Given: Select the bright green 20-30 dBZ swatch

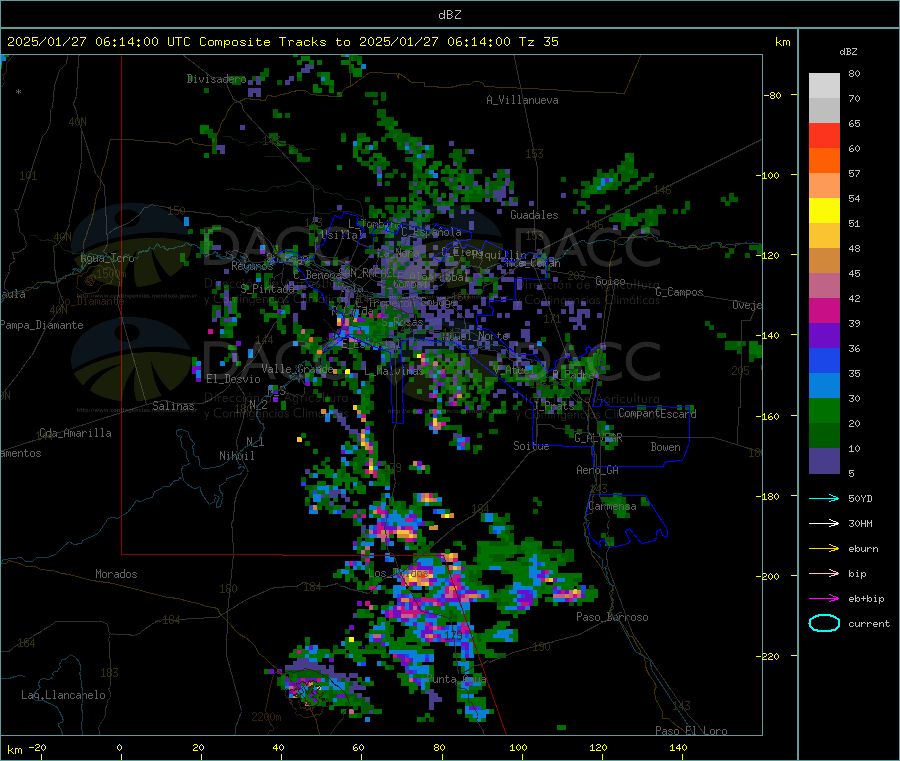Looking at the screenshot, I should [x=824, y=410].
